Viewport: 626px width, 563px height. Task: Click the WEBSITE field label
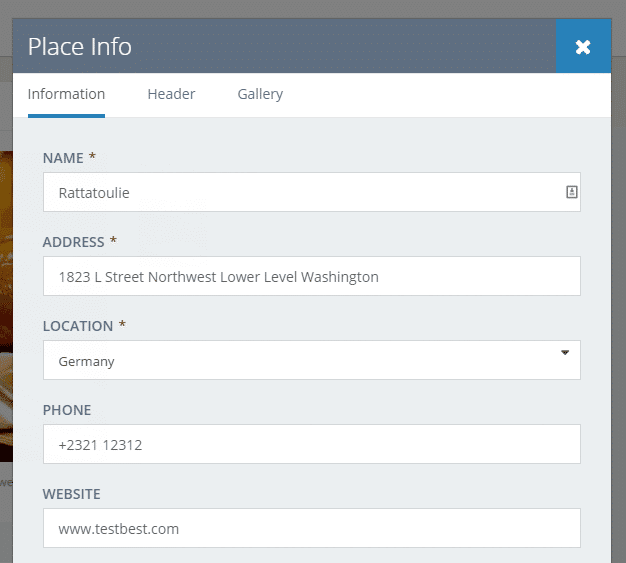click(x=72, y=494)
